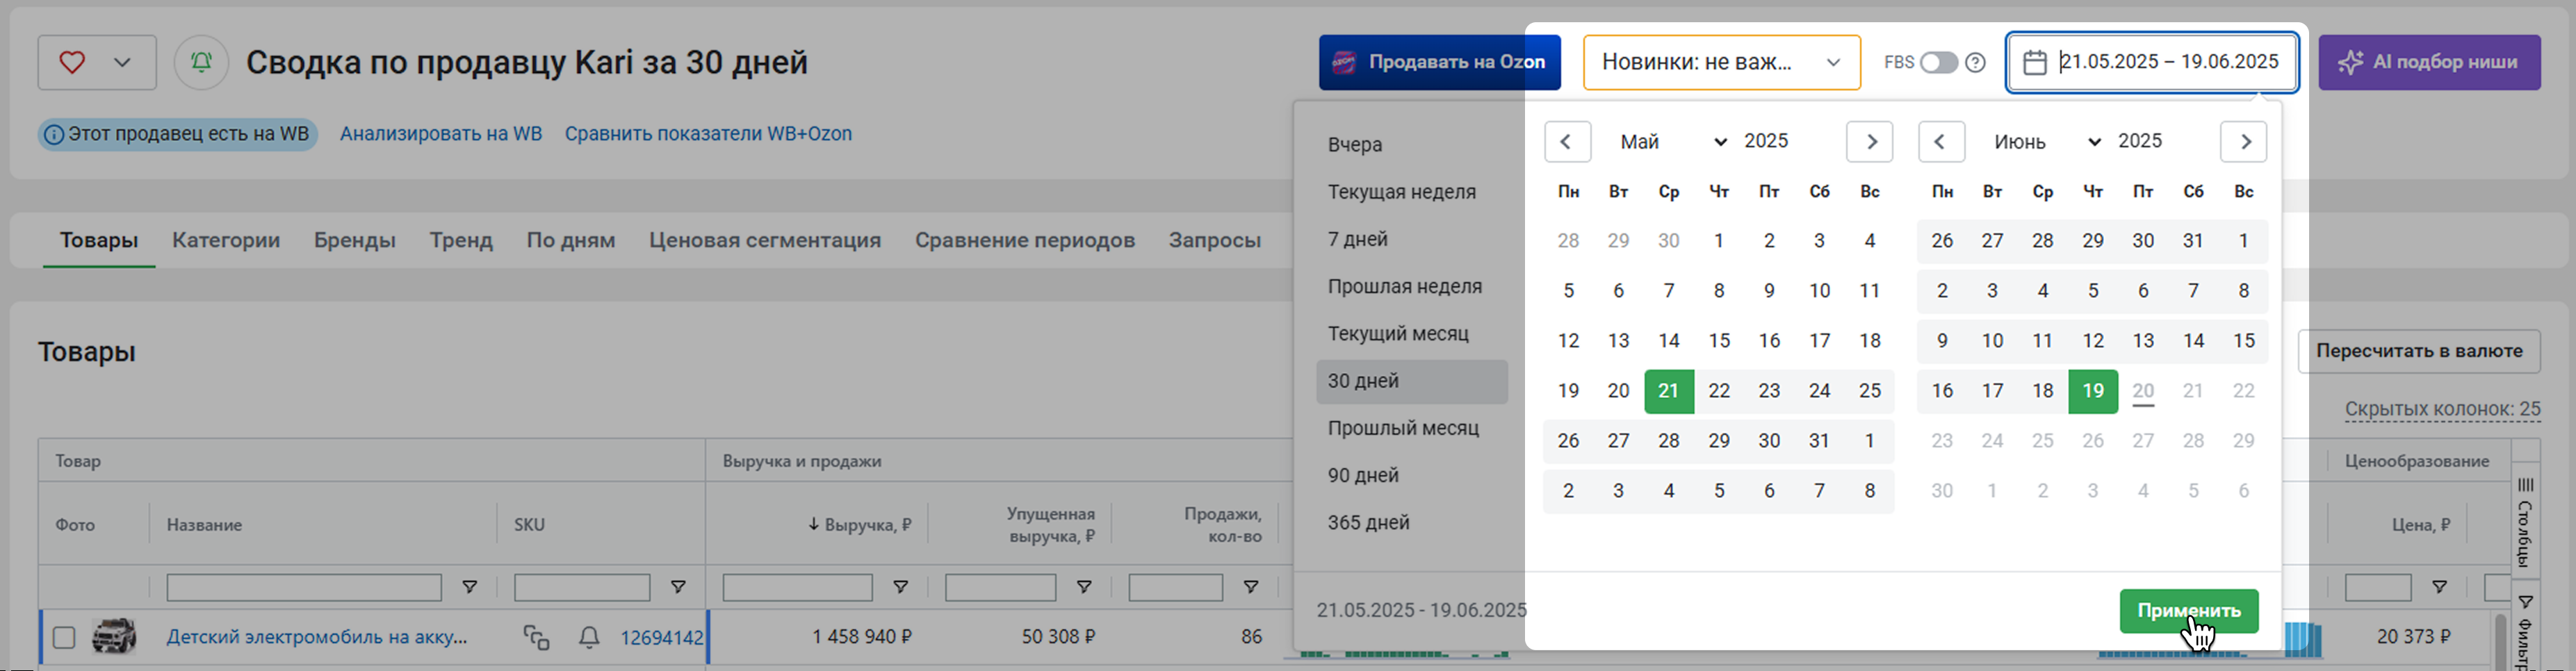Click the info icon in seller WB badge
Image resolution: width=2576 pixels, height=671 pixels.
pyautogui.click(x=54, y=134)
